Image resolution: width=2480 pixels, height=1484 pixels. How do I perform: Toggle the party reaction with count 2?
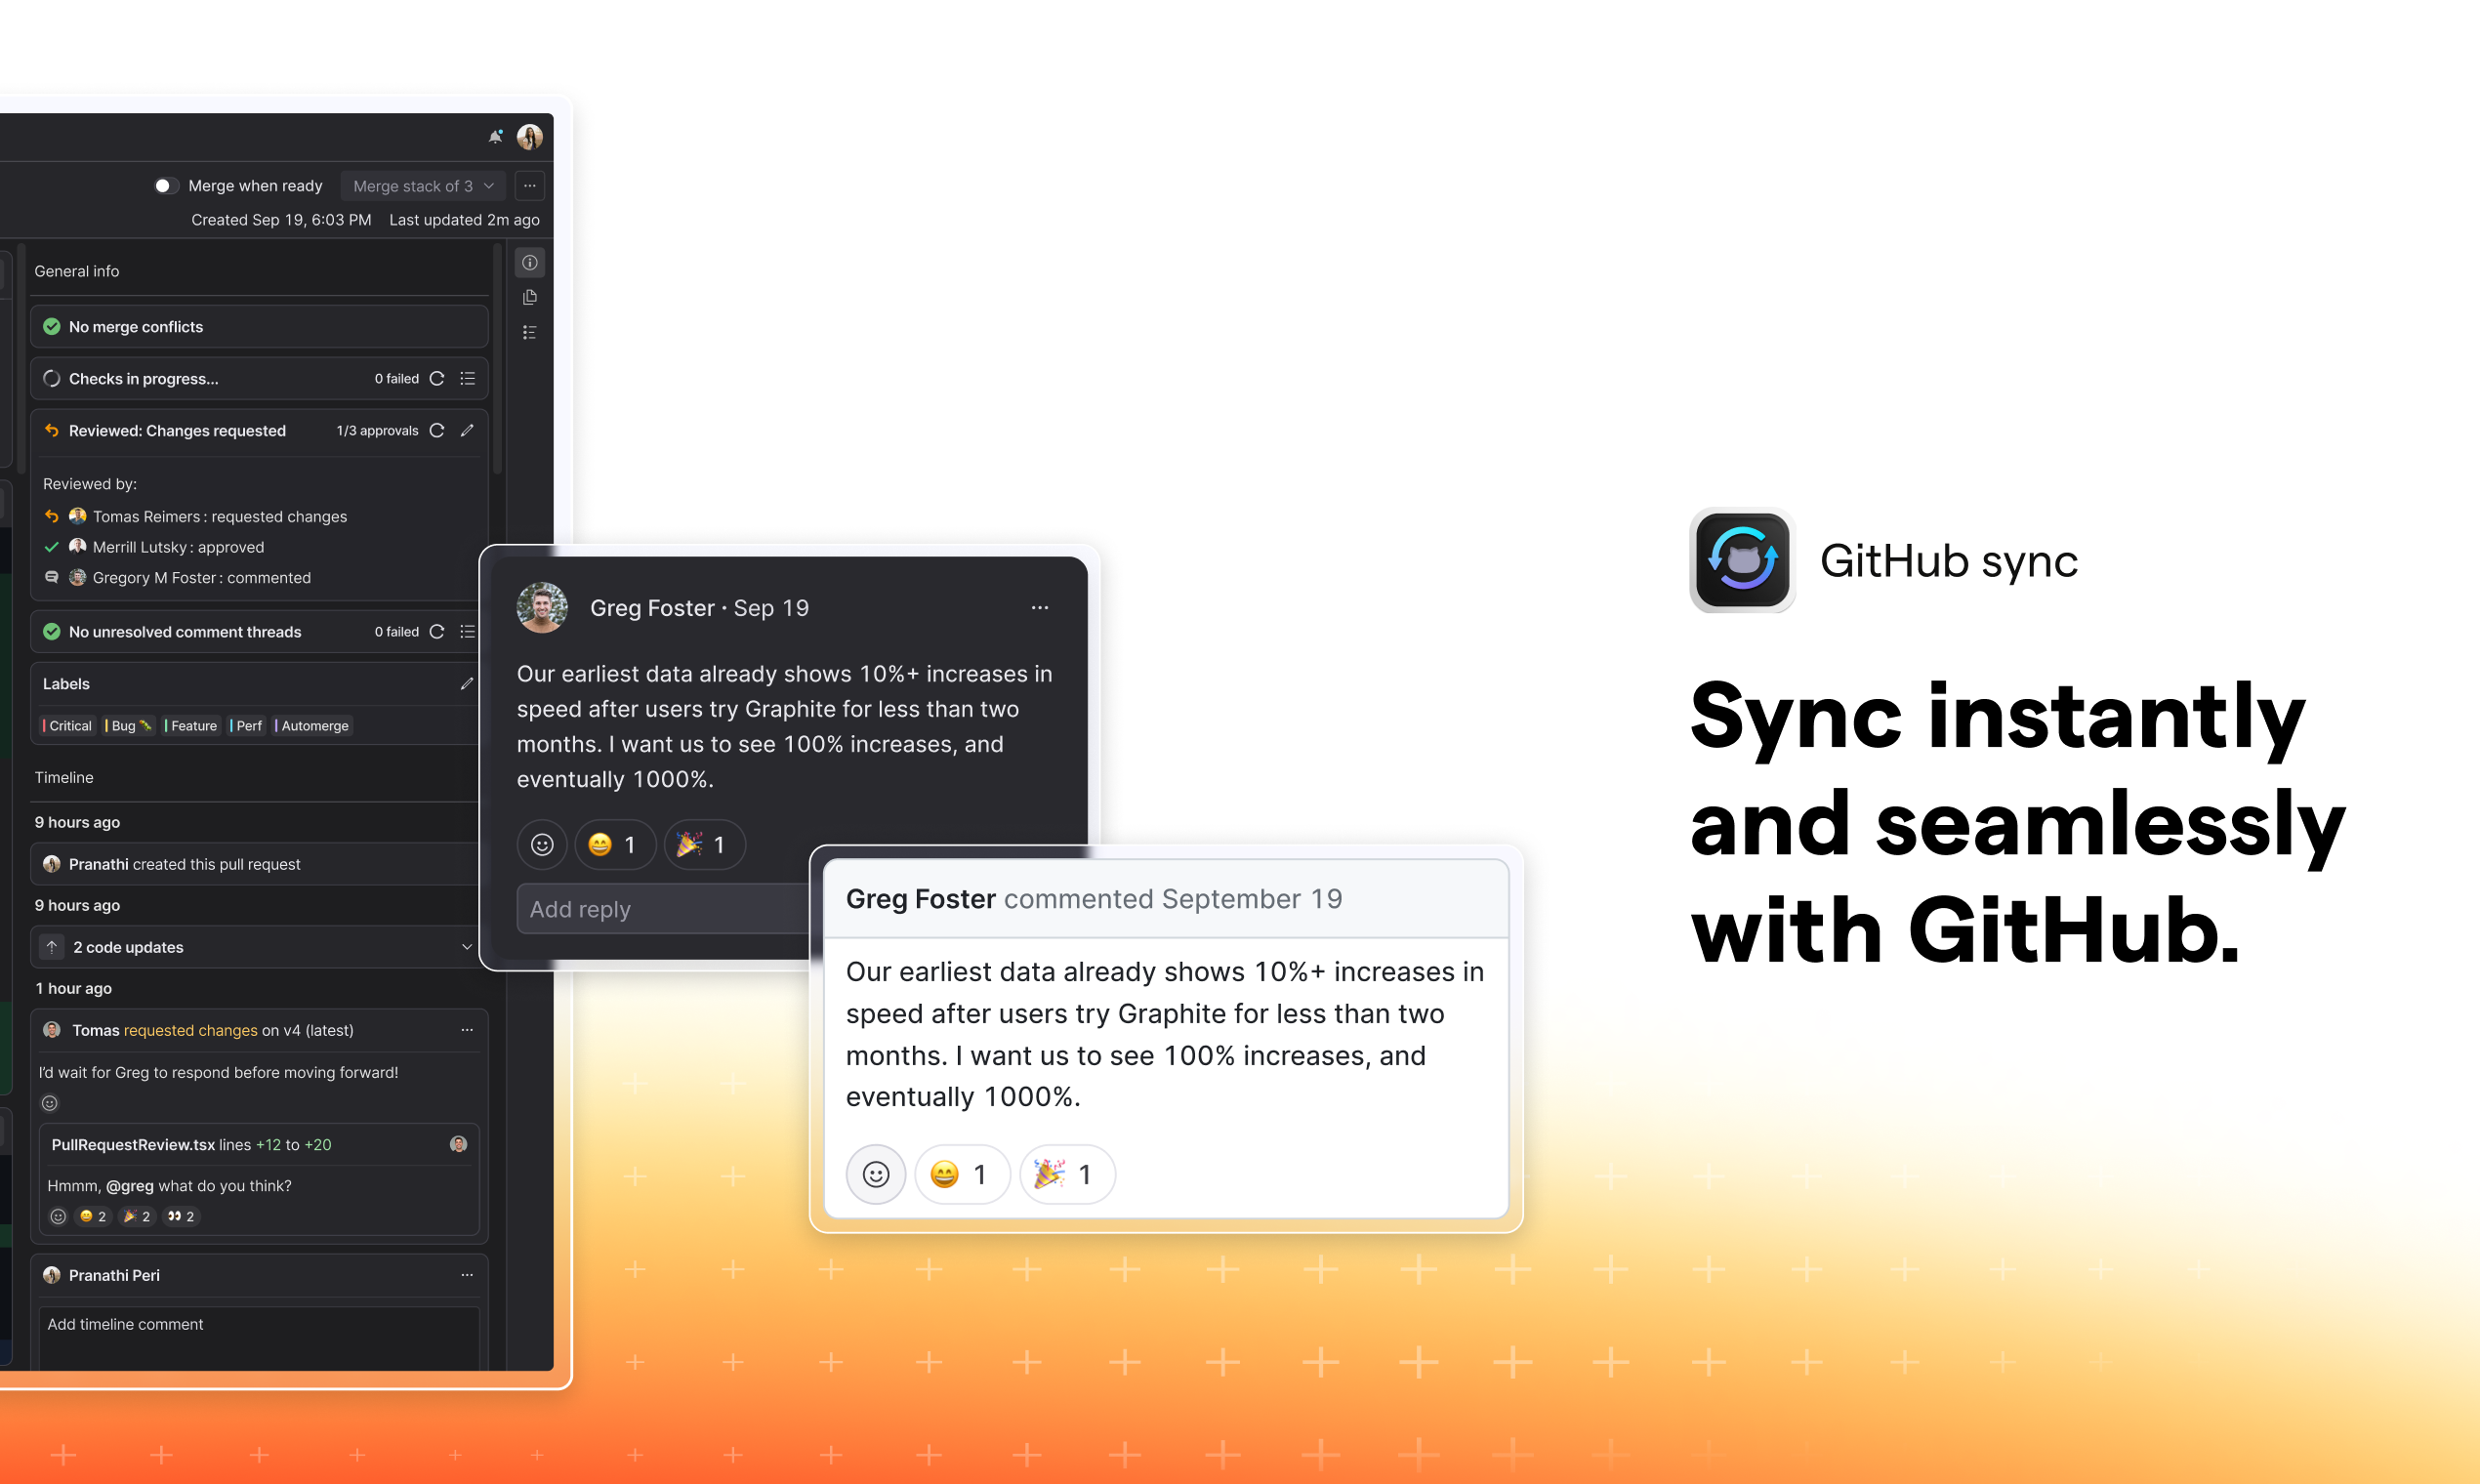(x=137, y=1216)
